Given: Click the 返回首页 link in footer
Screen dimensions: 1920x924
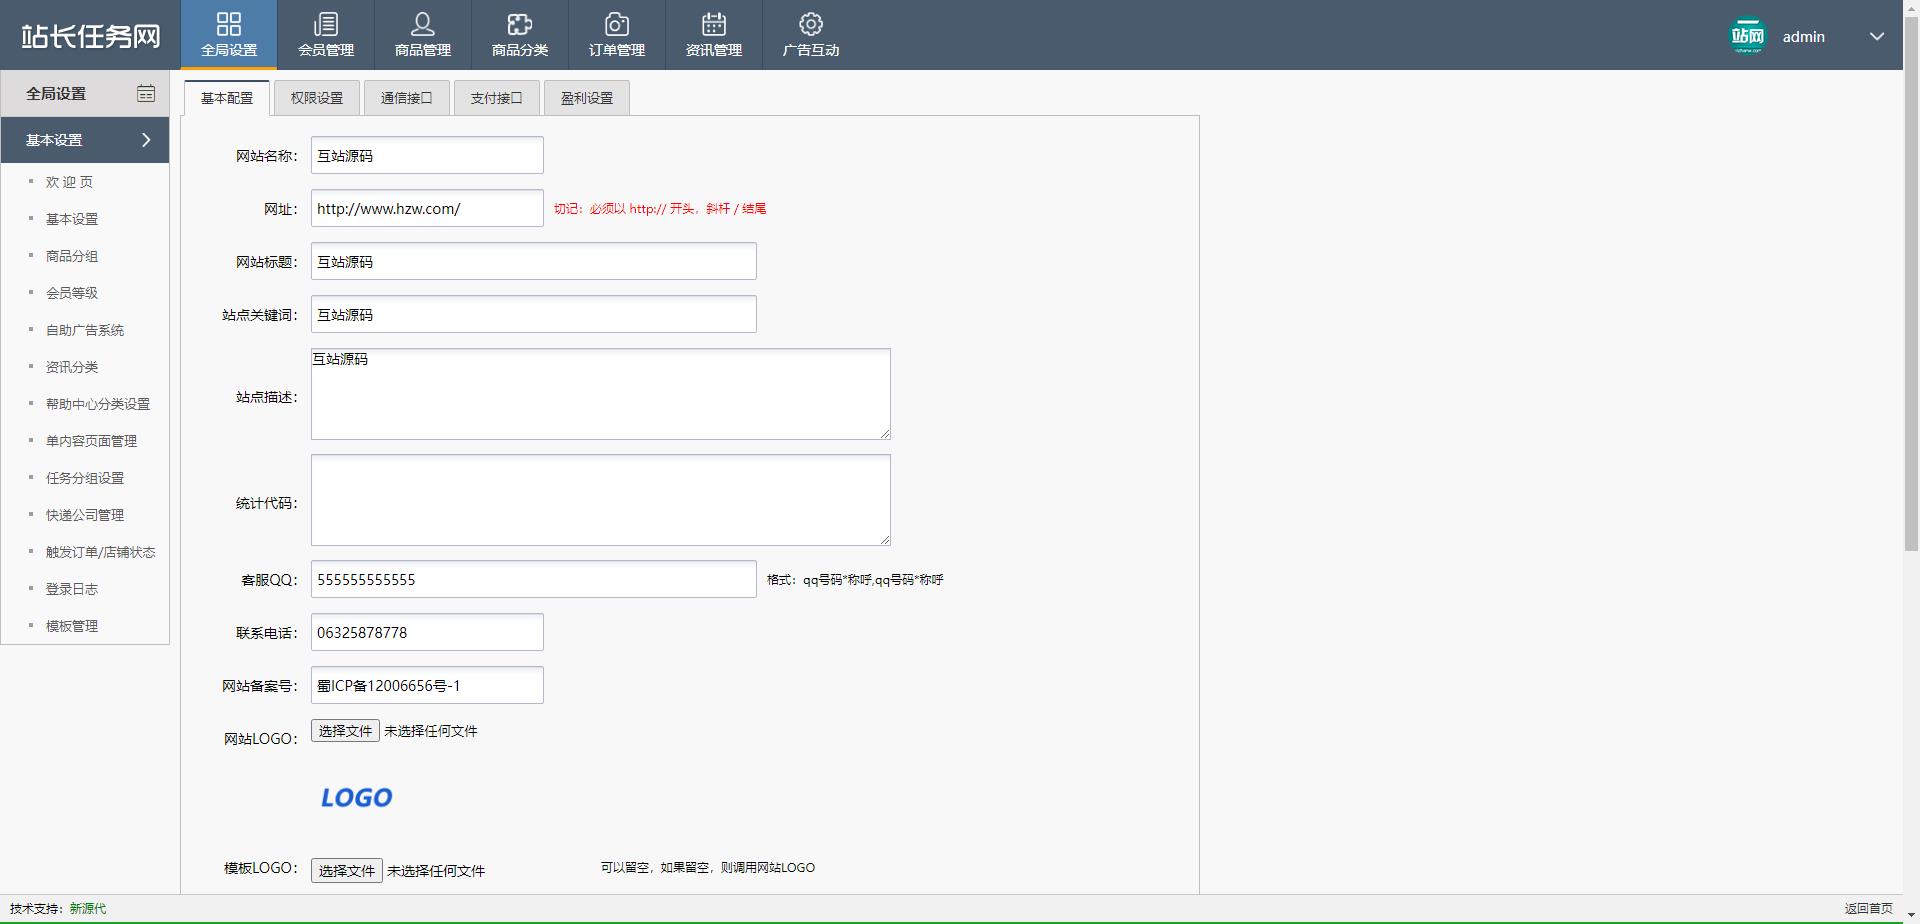Looking at the screenshot, I should point(1868,908).
